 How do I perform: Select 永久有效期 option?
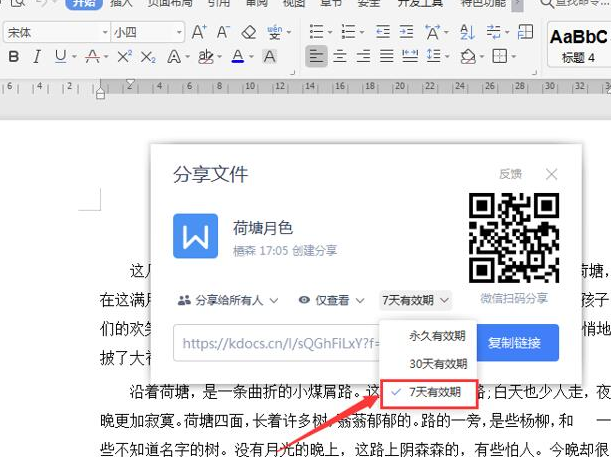point(437,336)
